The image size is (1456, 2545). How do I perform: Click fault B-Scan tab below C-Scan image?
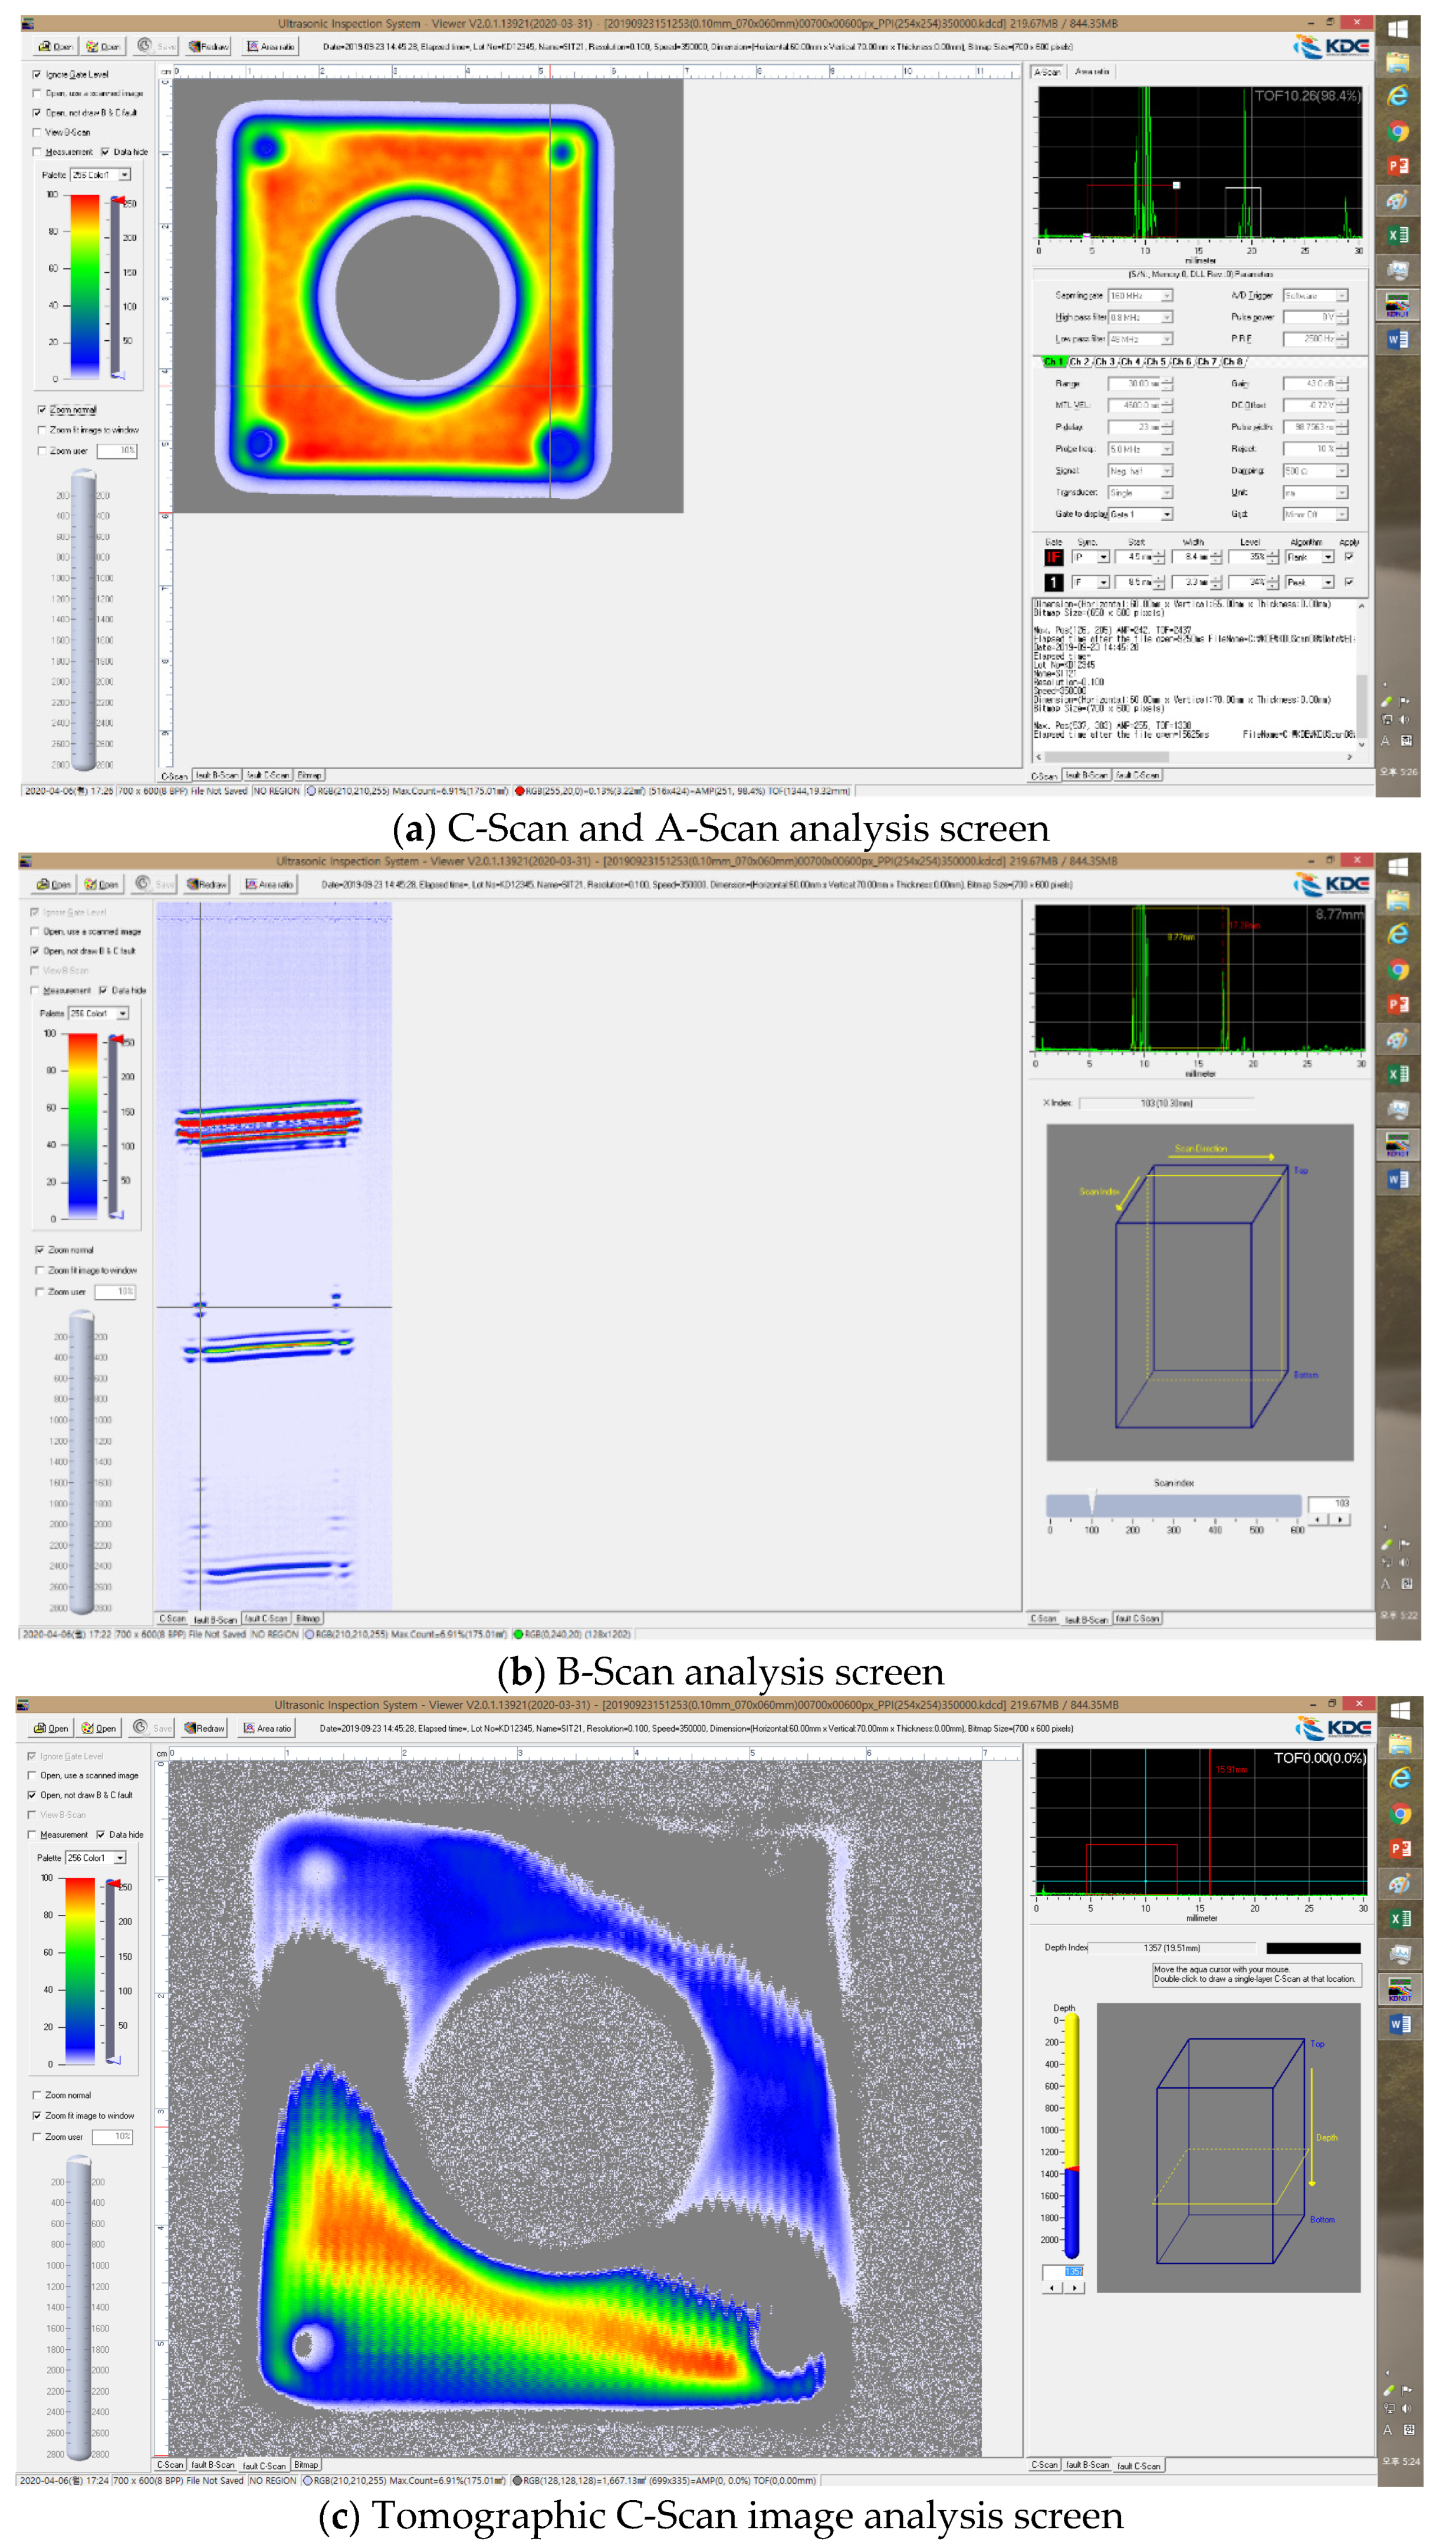[216, 775]
